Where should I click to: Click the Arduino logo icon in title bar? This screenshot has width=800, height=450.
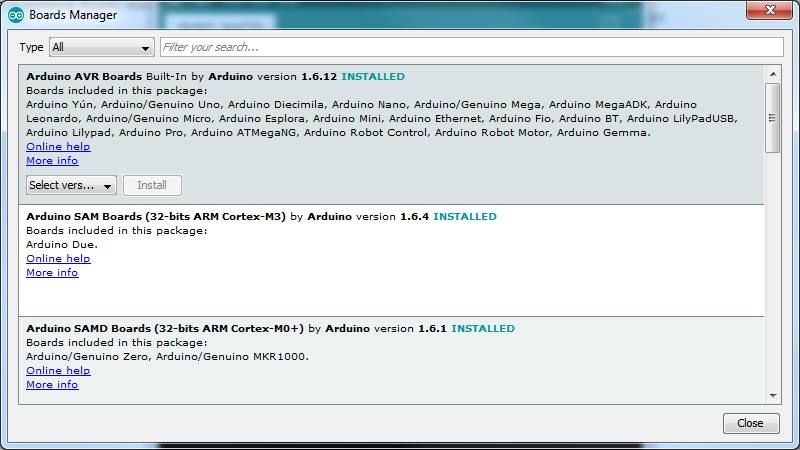point(16,15)
